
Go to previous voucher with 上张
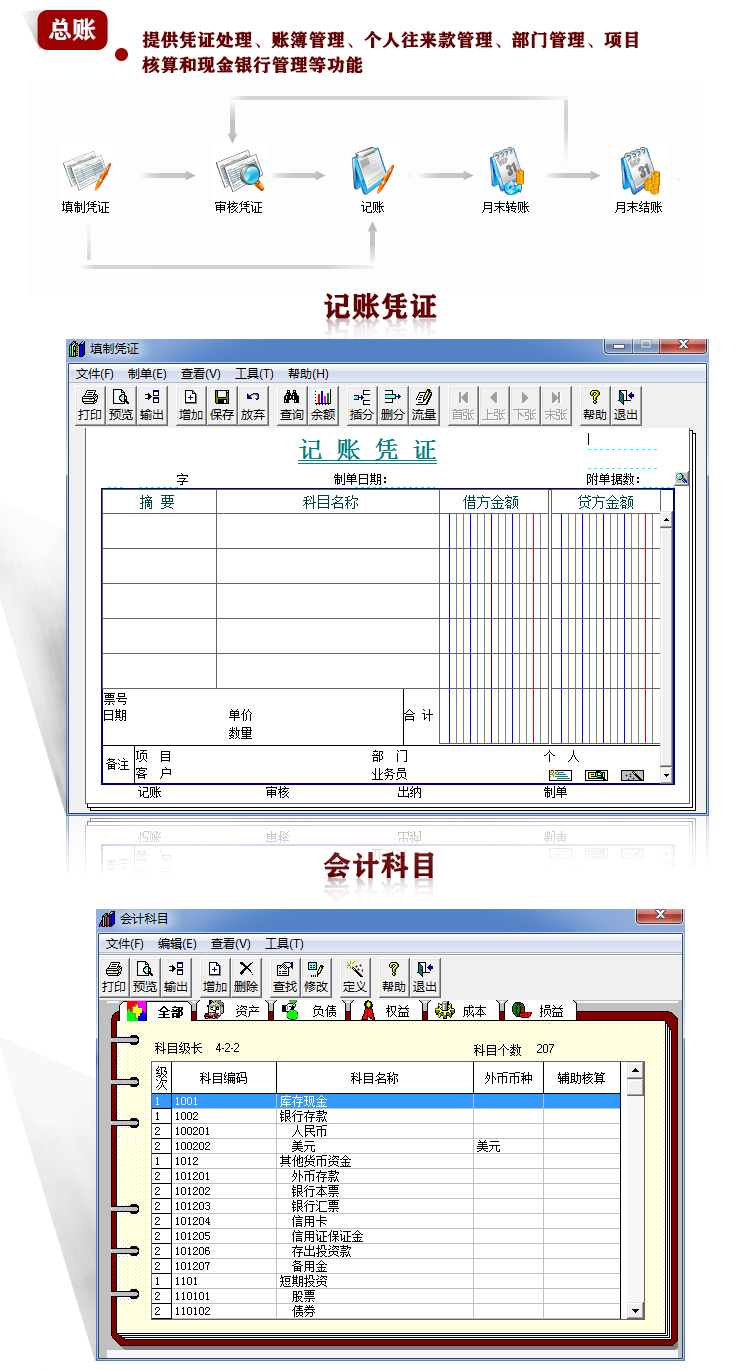494,405
